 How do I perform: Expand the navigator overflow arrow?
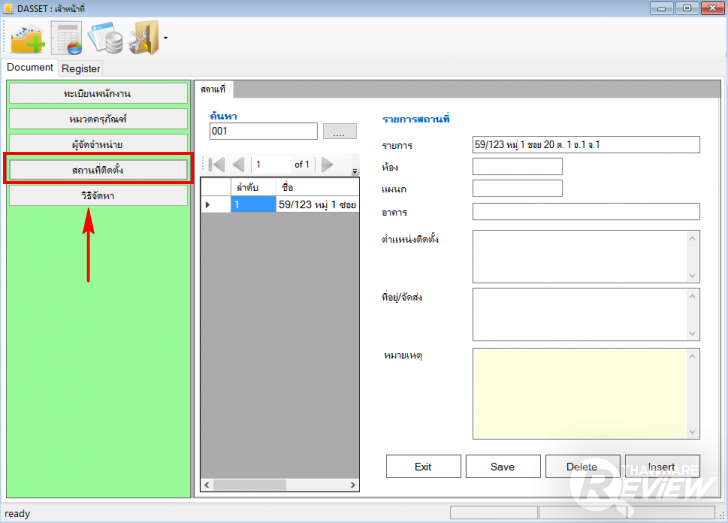pyautogui.click(x=355, y=171)
